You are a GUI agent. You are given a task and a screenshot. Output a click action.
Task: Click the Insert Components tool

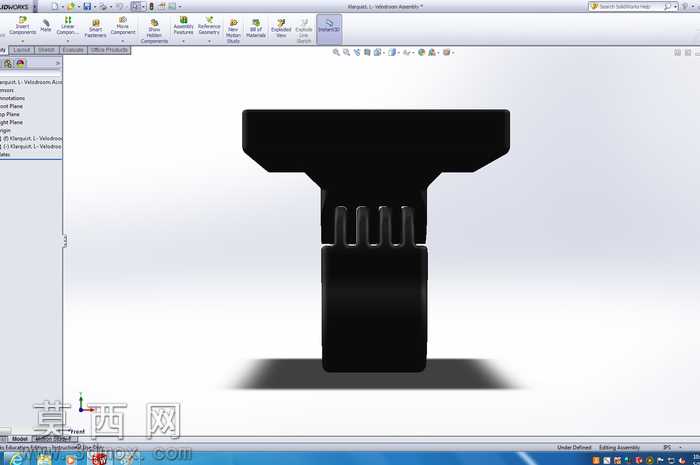[22, 25]
